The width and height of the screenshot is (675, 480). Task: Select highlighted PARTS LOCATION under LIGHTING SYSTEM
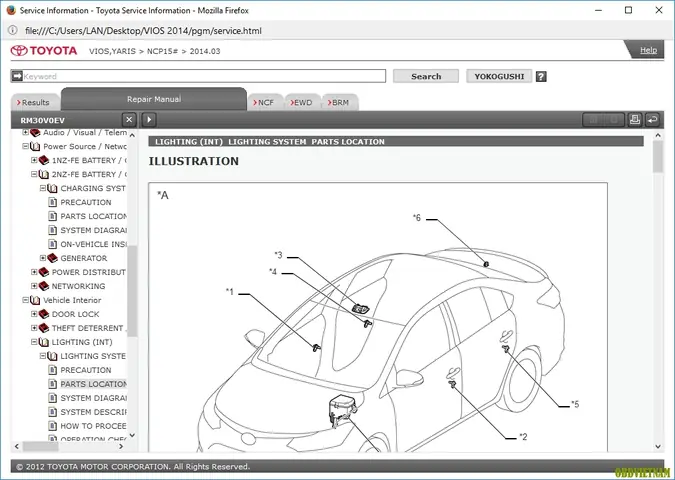pyautogui.click(x=93, y=384)
